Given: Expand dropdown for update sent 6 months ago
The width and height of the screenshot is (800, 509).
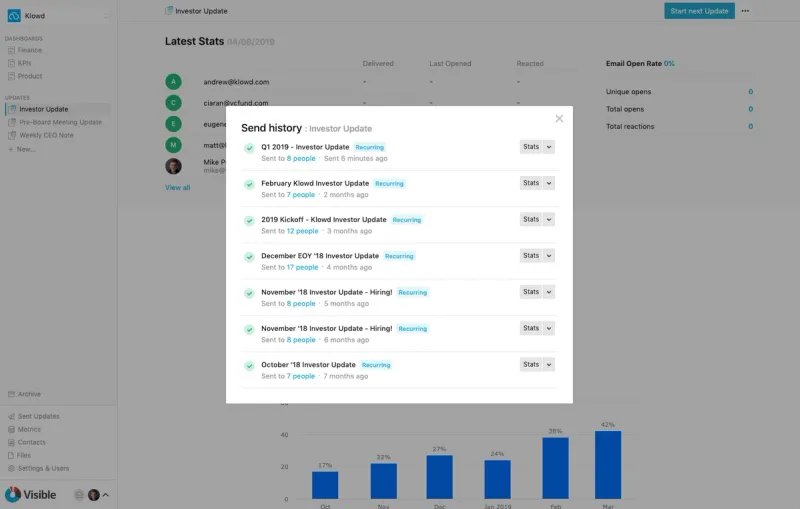Looking at the screenshot, I should point(549,328).
